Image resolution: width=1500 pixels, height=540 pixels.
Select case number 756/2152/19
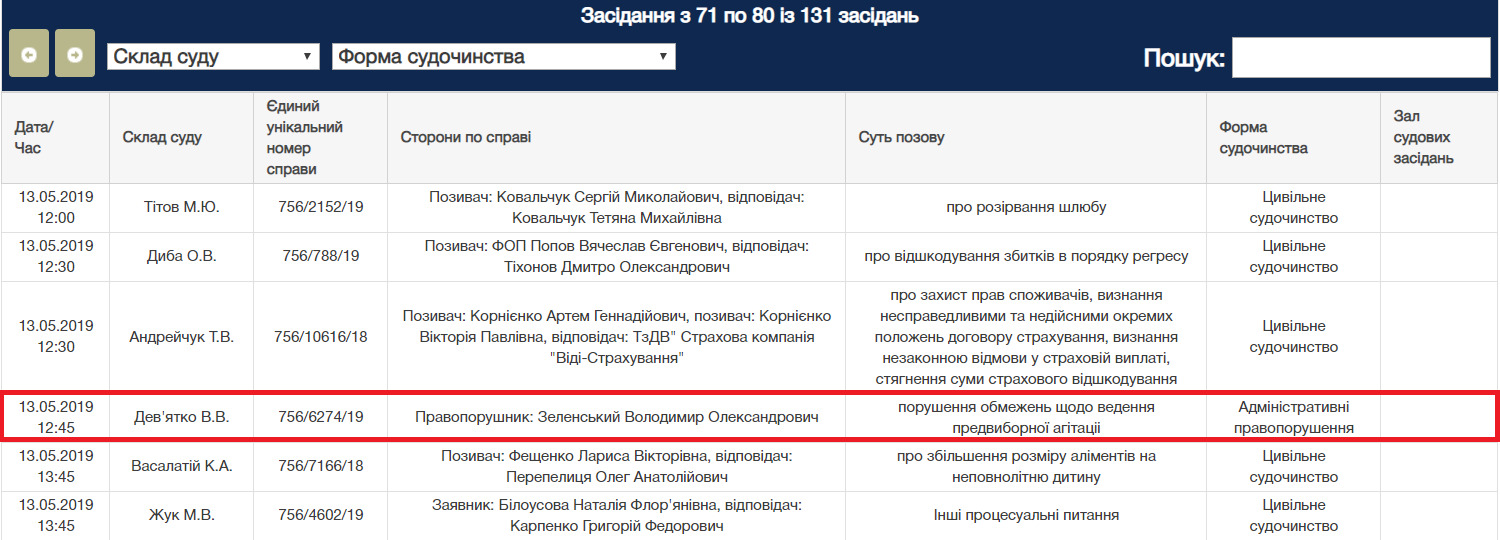[321, 208]
